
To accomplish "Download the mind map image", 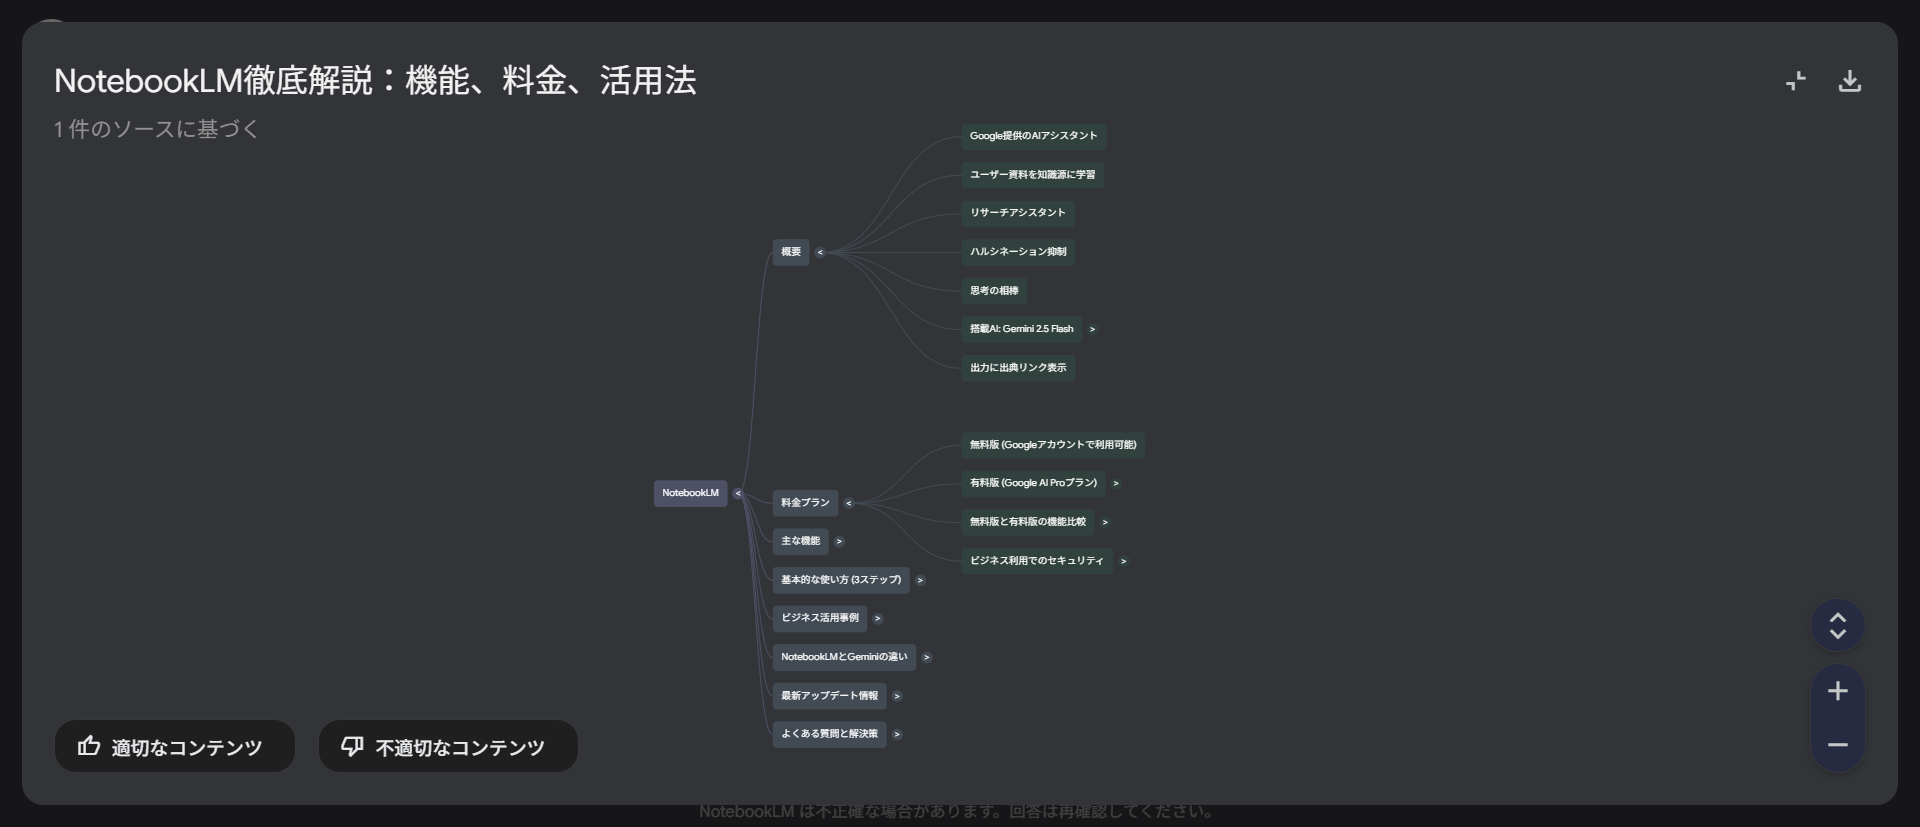I will tap(1850, 81).
